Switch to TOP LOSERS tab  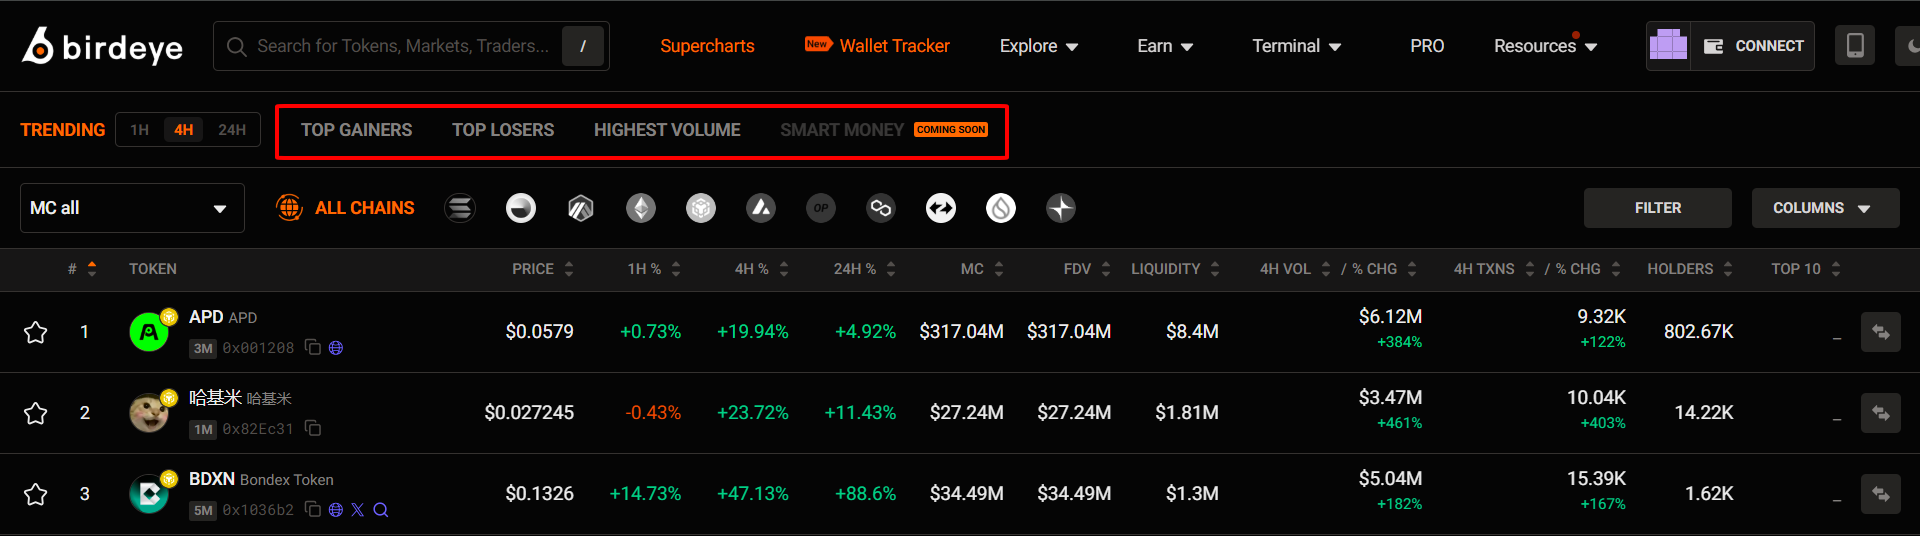[503, 130]
